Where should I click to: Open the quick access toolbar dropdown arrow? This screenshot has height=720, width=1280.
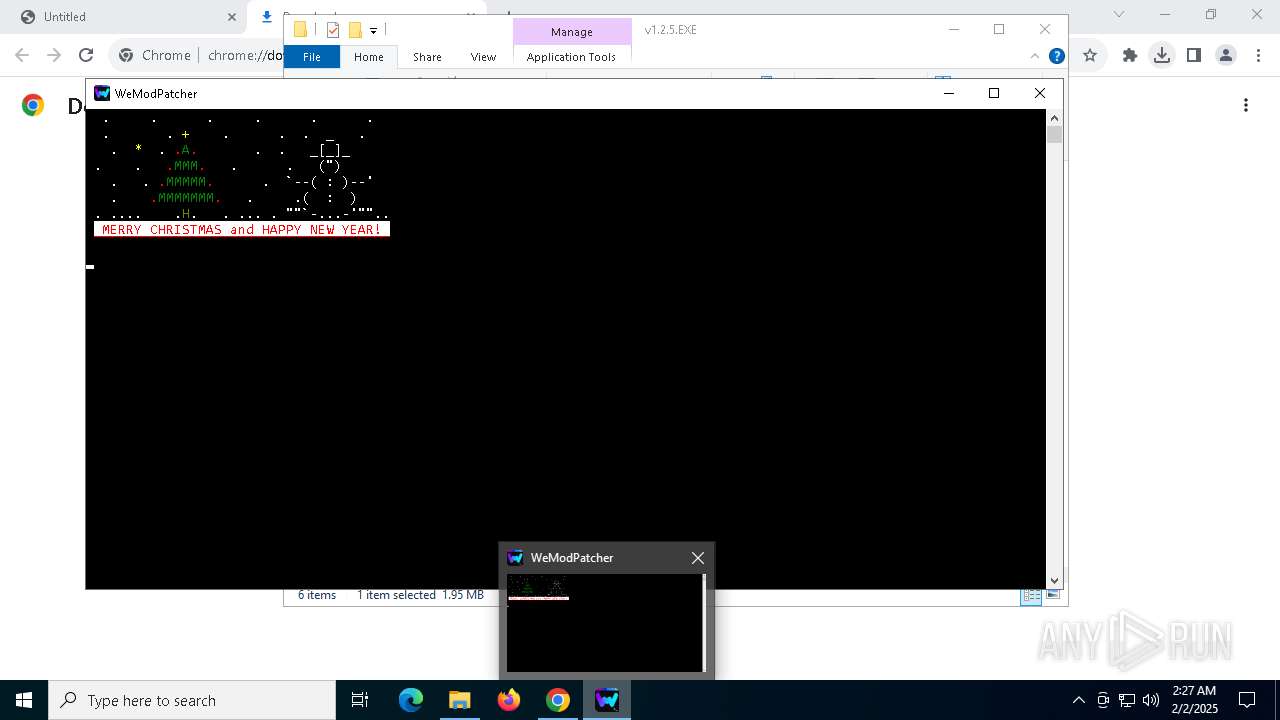click(373, 31)
